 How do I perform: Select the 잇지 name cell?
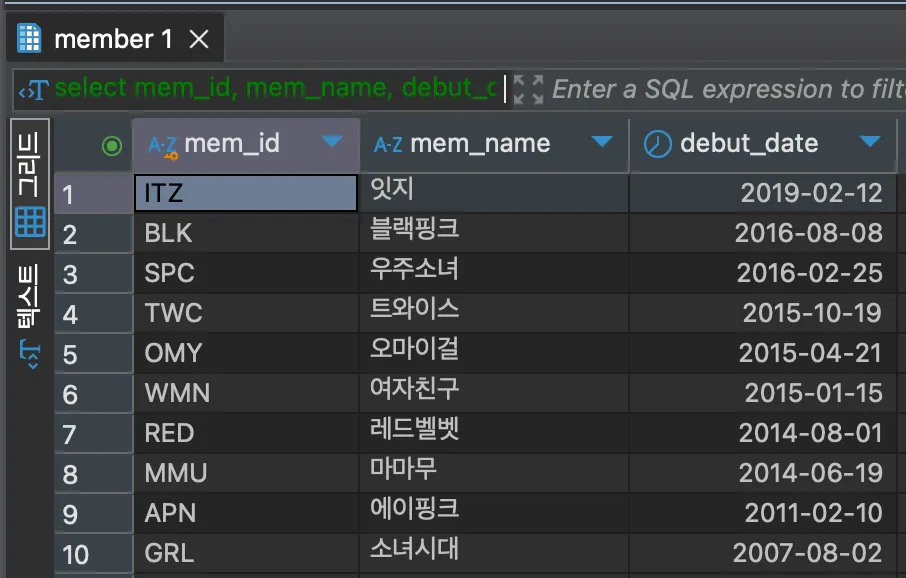(x=494, y=193)
